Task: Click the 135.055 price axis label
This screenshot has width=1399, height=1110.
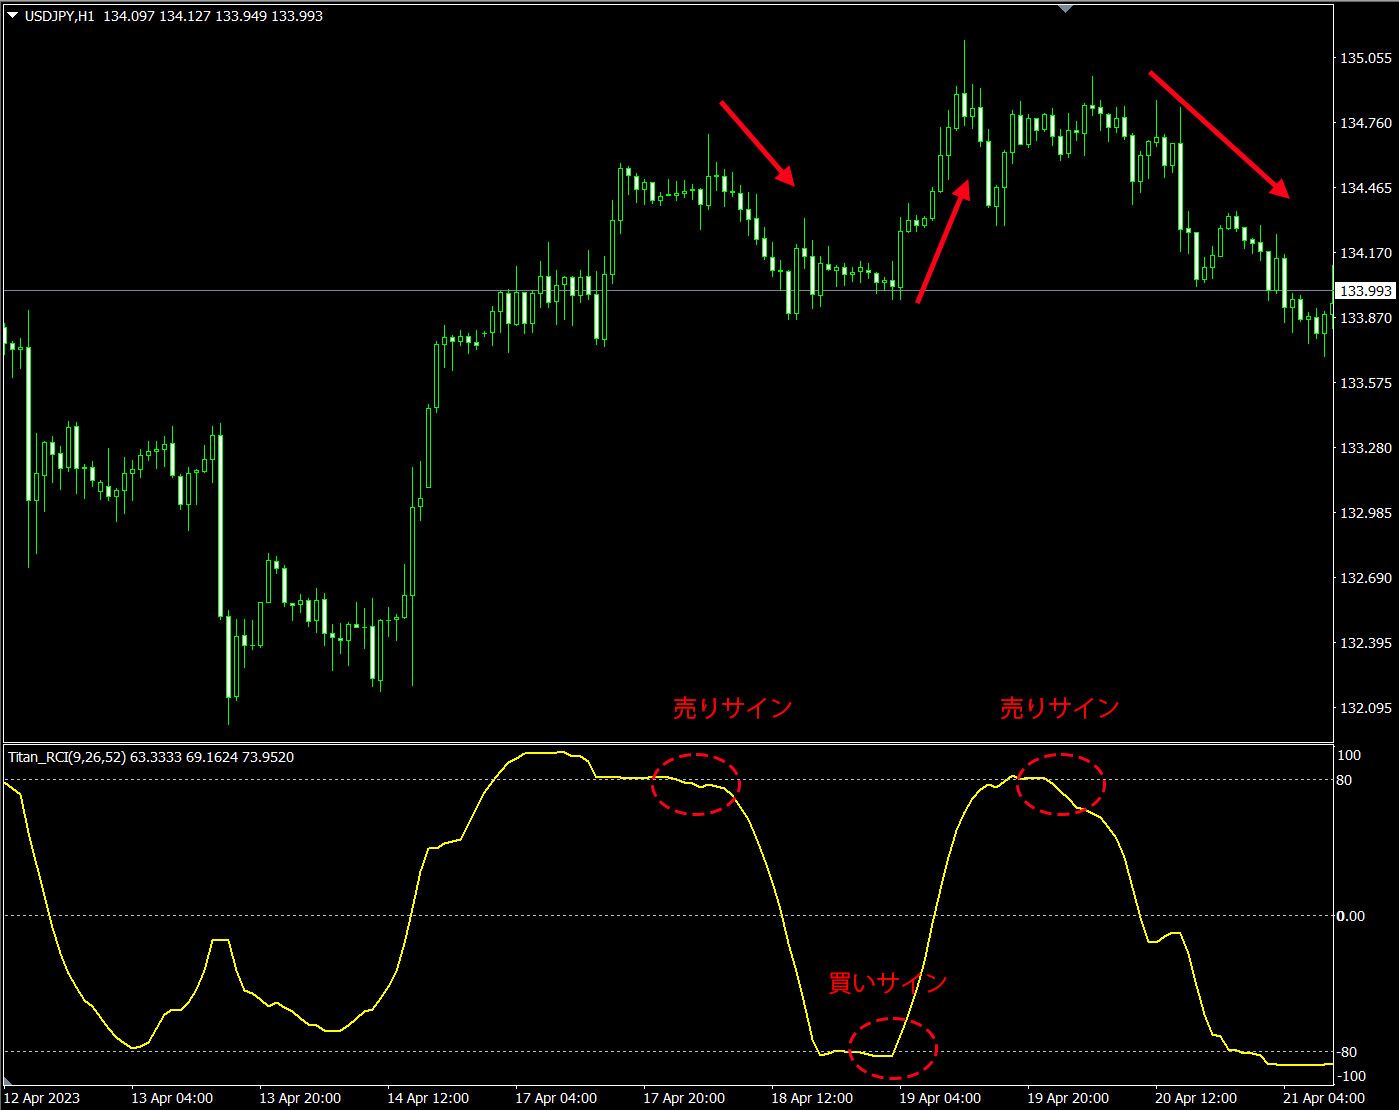Action: [x=1365, y=58]
